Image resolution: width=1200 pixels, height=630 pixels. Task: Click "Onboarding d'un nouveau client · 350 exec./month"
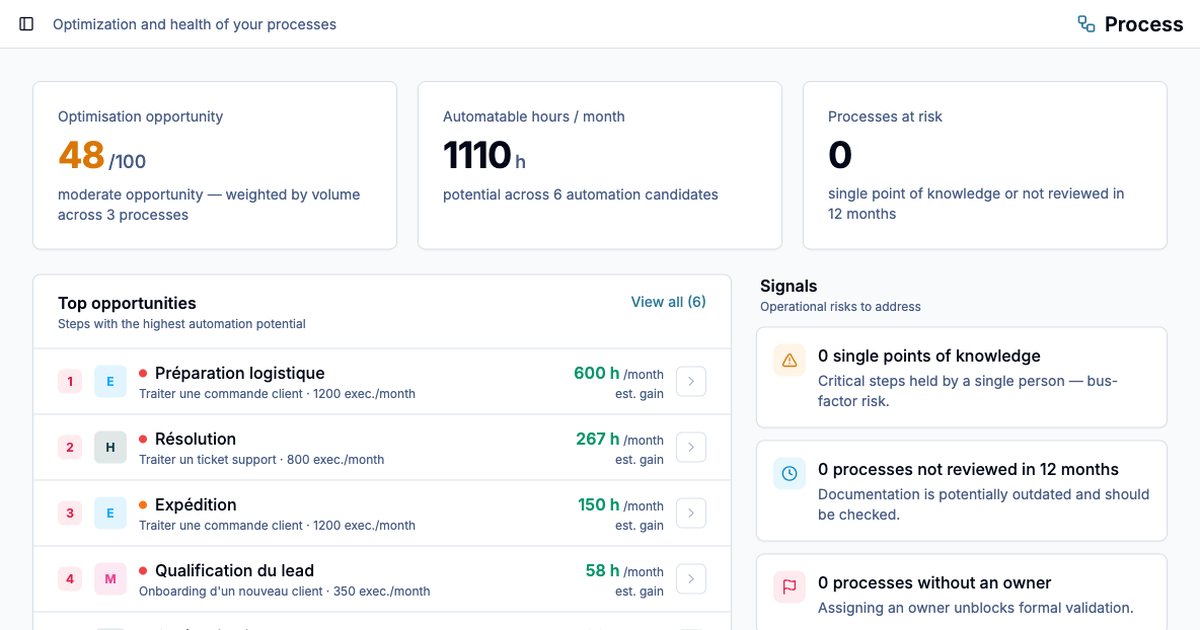tap(284, 592)
